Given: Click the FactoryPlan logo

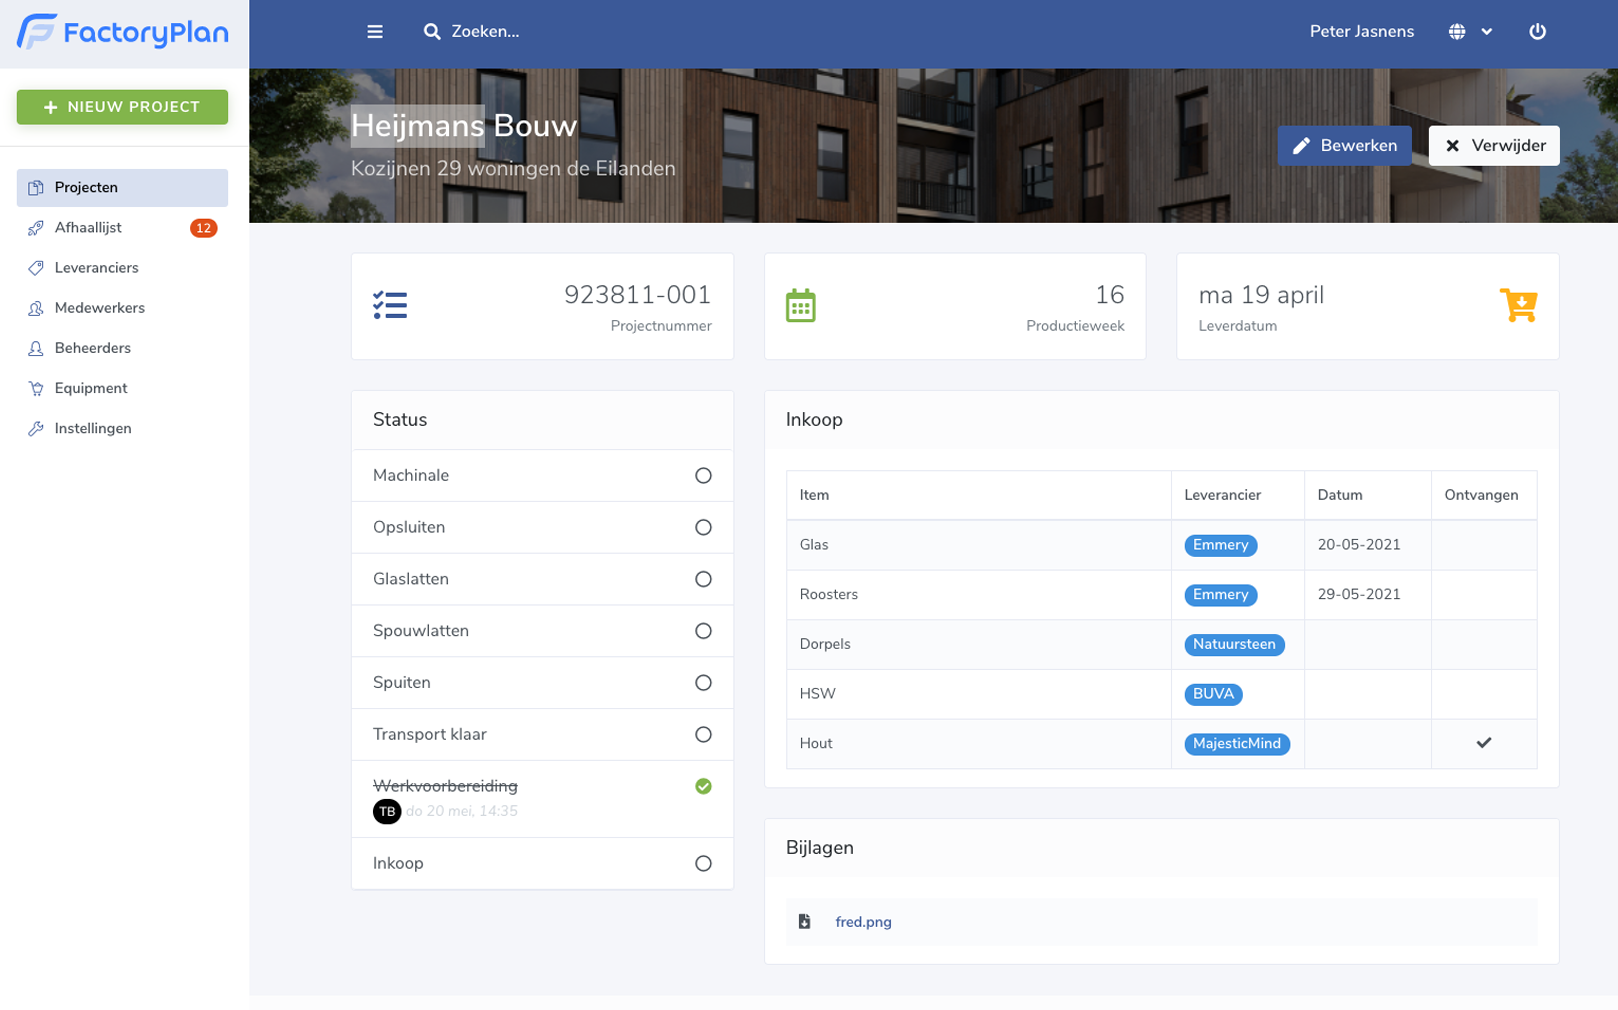Looking at the screenshot, I should pyautogui.click(x=123, y=32).
